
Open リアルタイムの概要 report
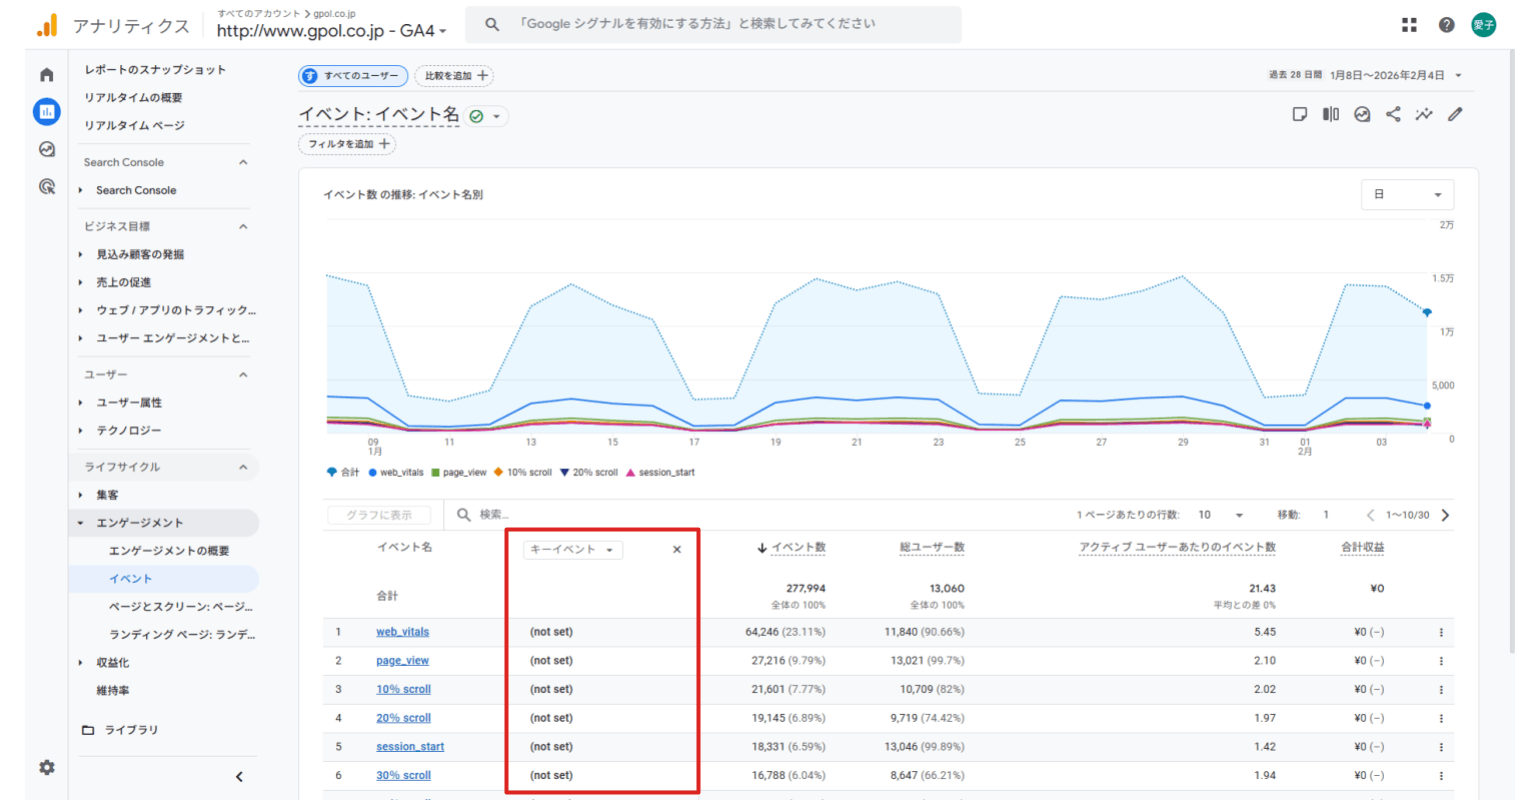click(133, 97)
